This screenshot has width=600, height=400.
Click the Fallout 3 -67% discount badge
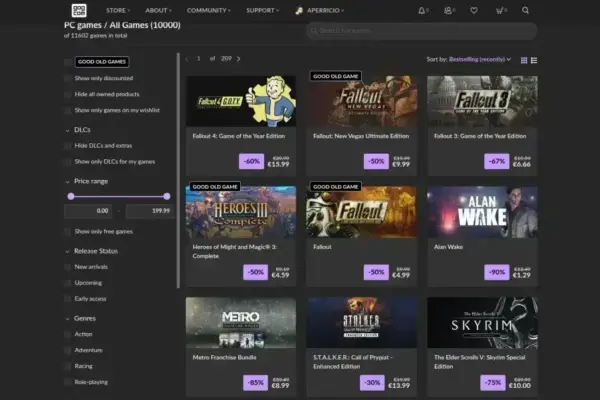(497, 162)
